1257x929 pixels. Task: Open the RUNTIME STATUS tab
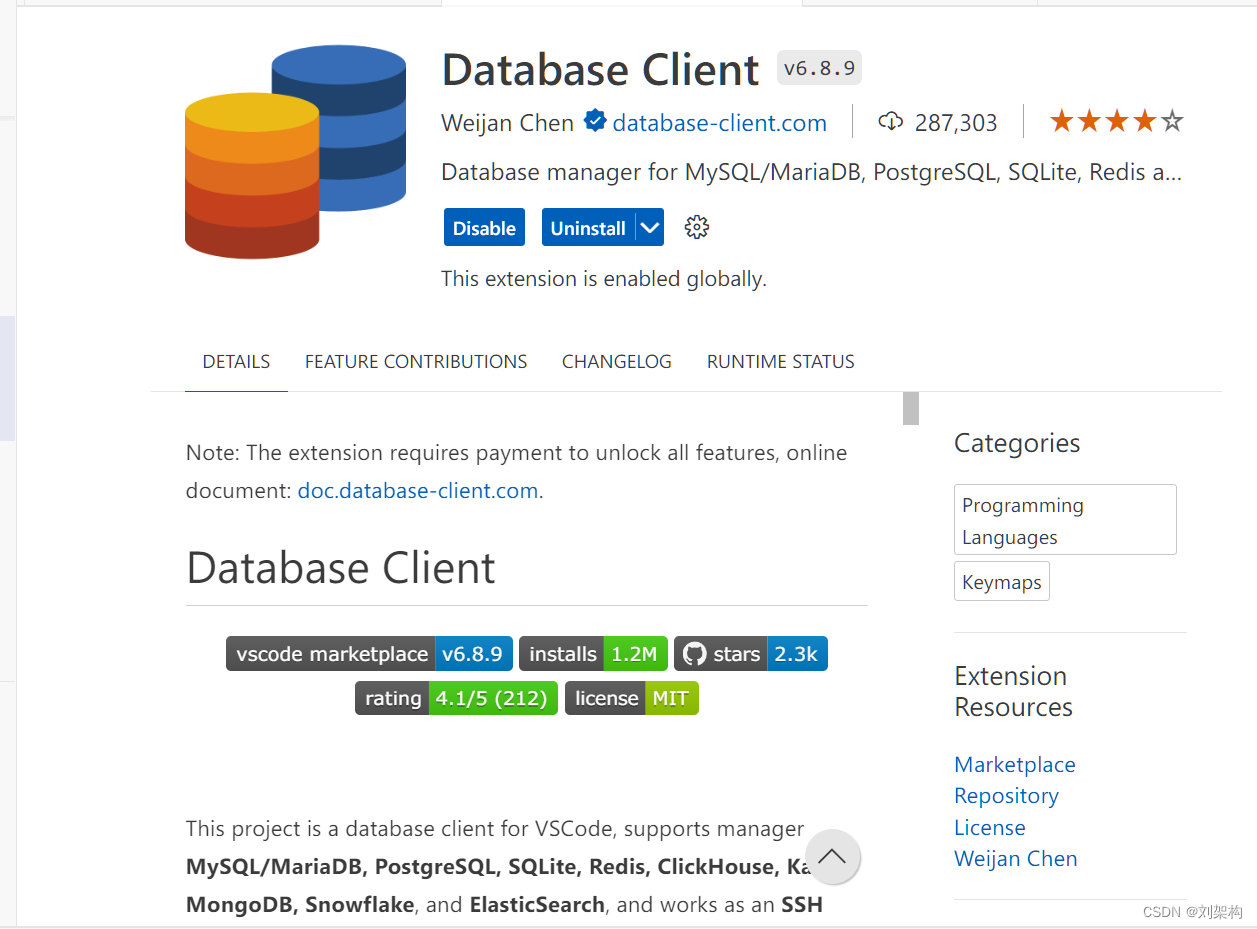[781, 362]
